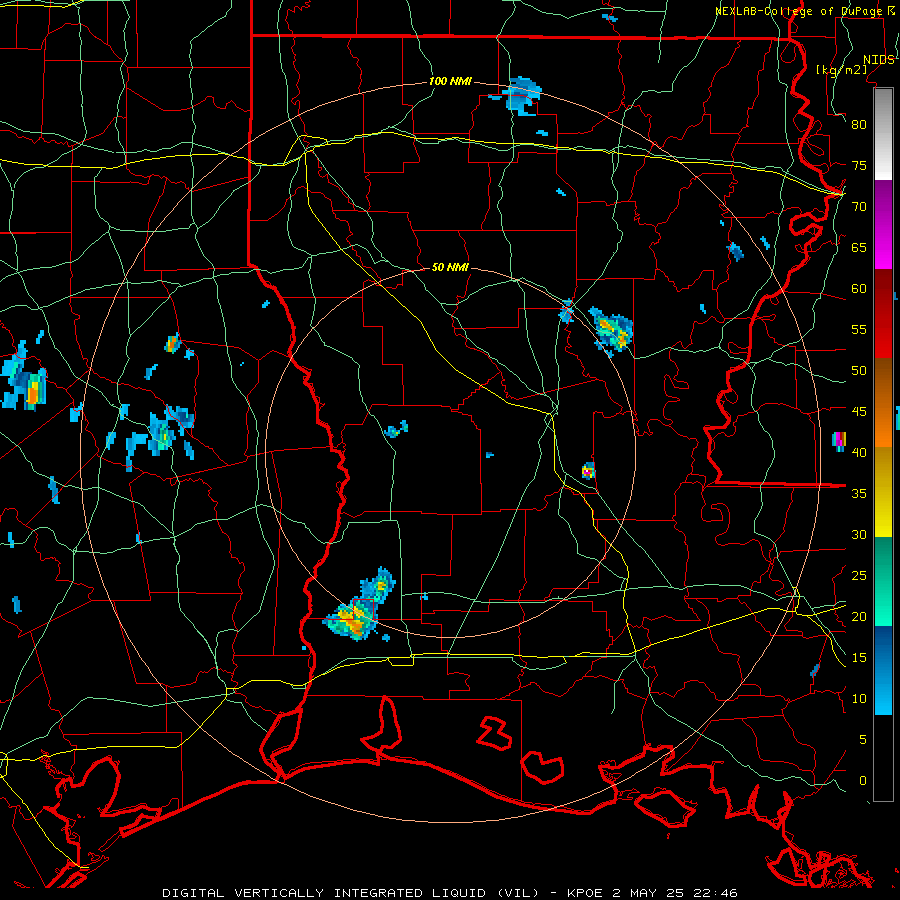Click scale value 55
This screenshot has height=900, width=900.
[859, 329]
